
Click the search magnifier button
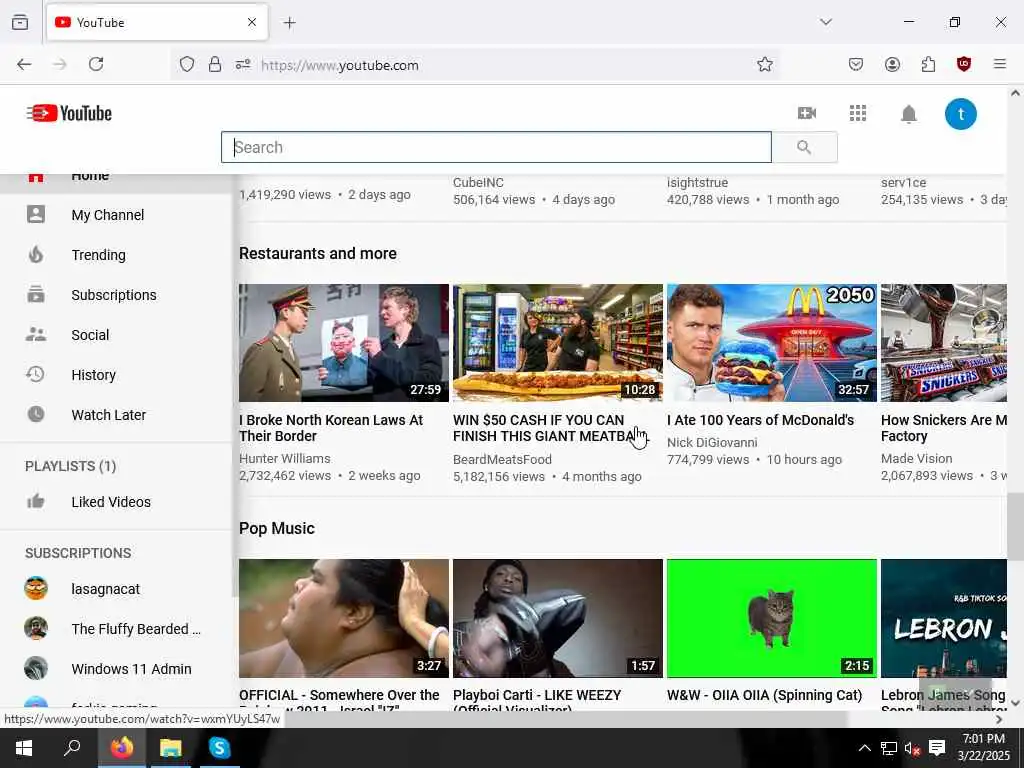coord(805,147)
